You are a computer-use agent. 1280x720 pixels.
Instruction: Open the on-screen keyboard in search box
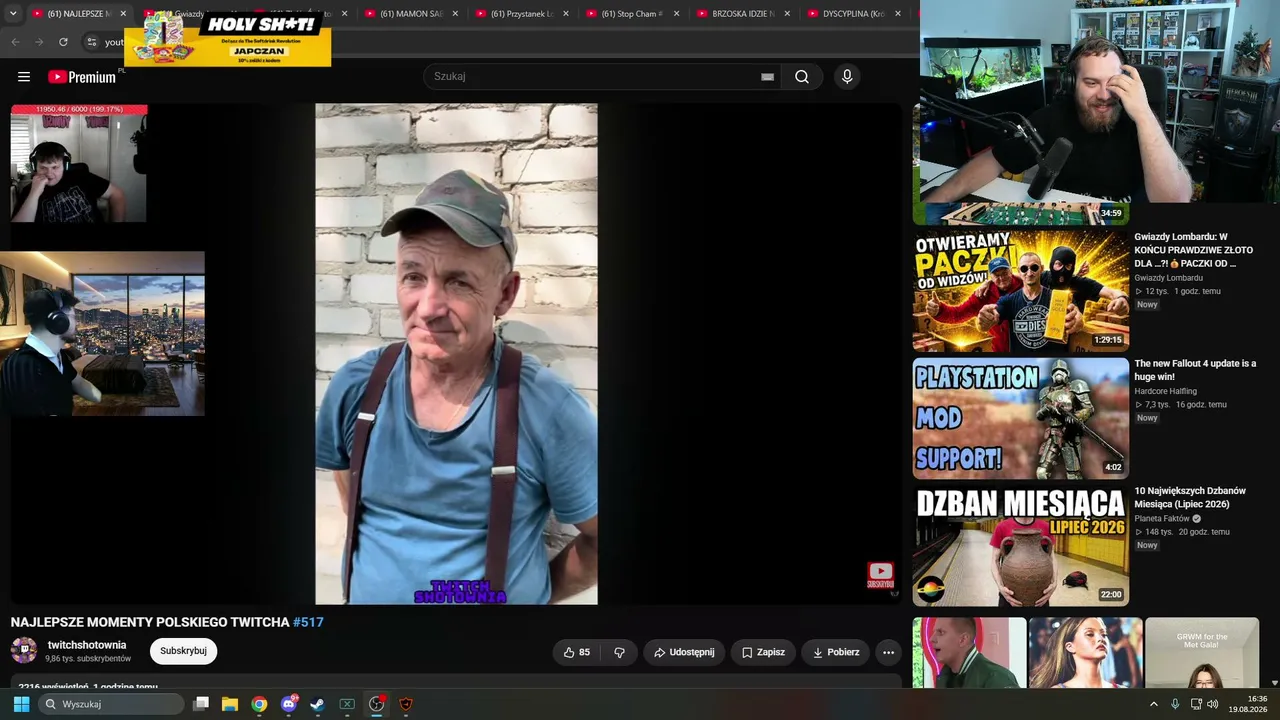pos(767,77)
